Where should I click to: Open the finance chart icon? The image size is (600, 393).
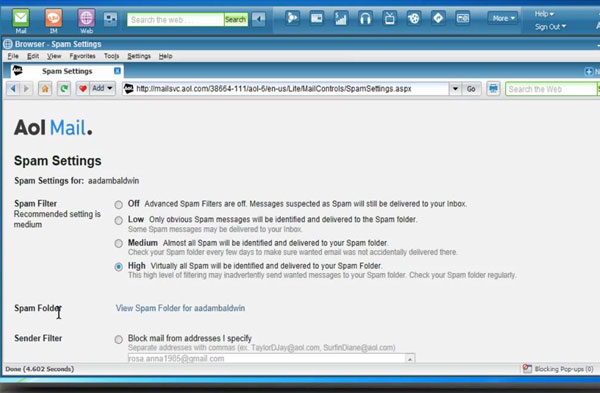click(x=341, y=18)
